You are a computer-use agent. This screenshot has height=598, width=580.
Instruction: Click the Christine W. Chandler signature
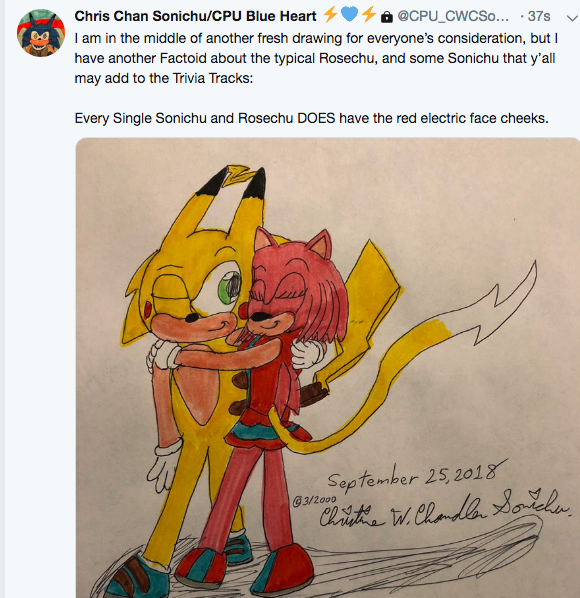tap(445, 510)
